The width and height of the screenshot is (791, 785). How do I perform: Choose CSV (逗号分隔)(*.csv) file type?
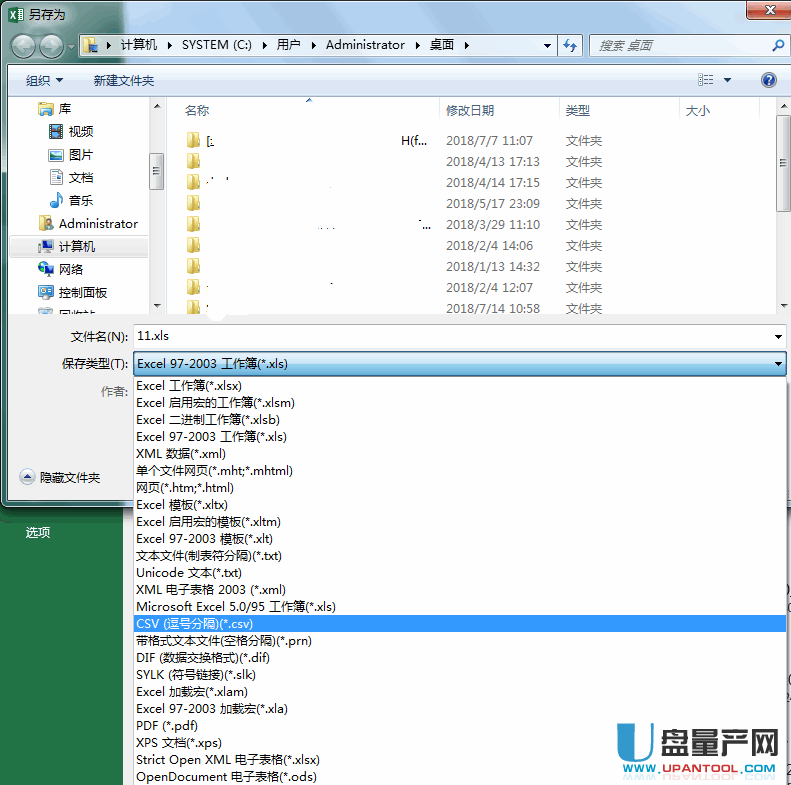pyautogui.click(x=195, y=623)
